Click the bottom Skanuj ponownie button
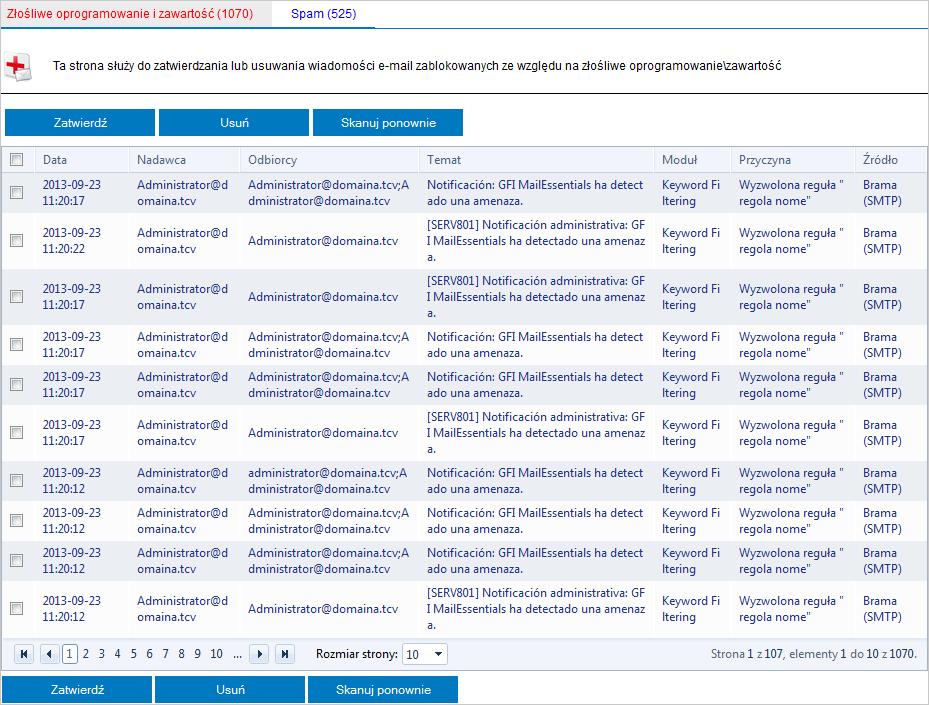 point(383,690)
